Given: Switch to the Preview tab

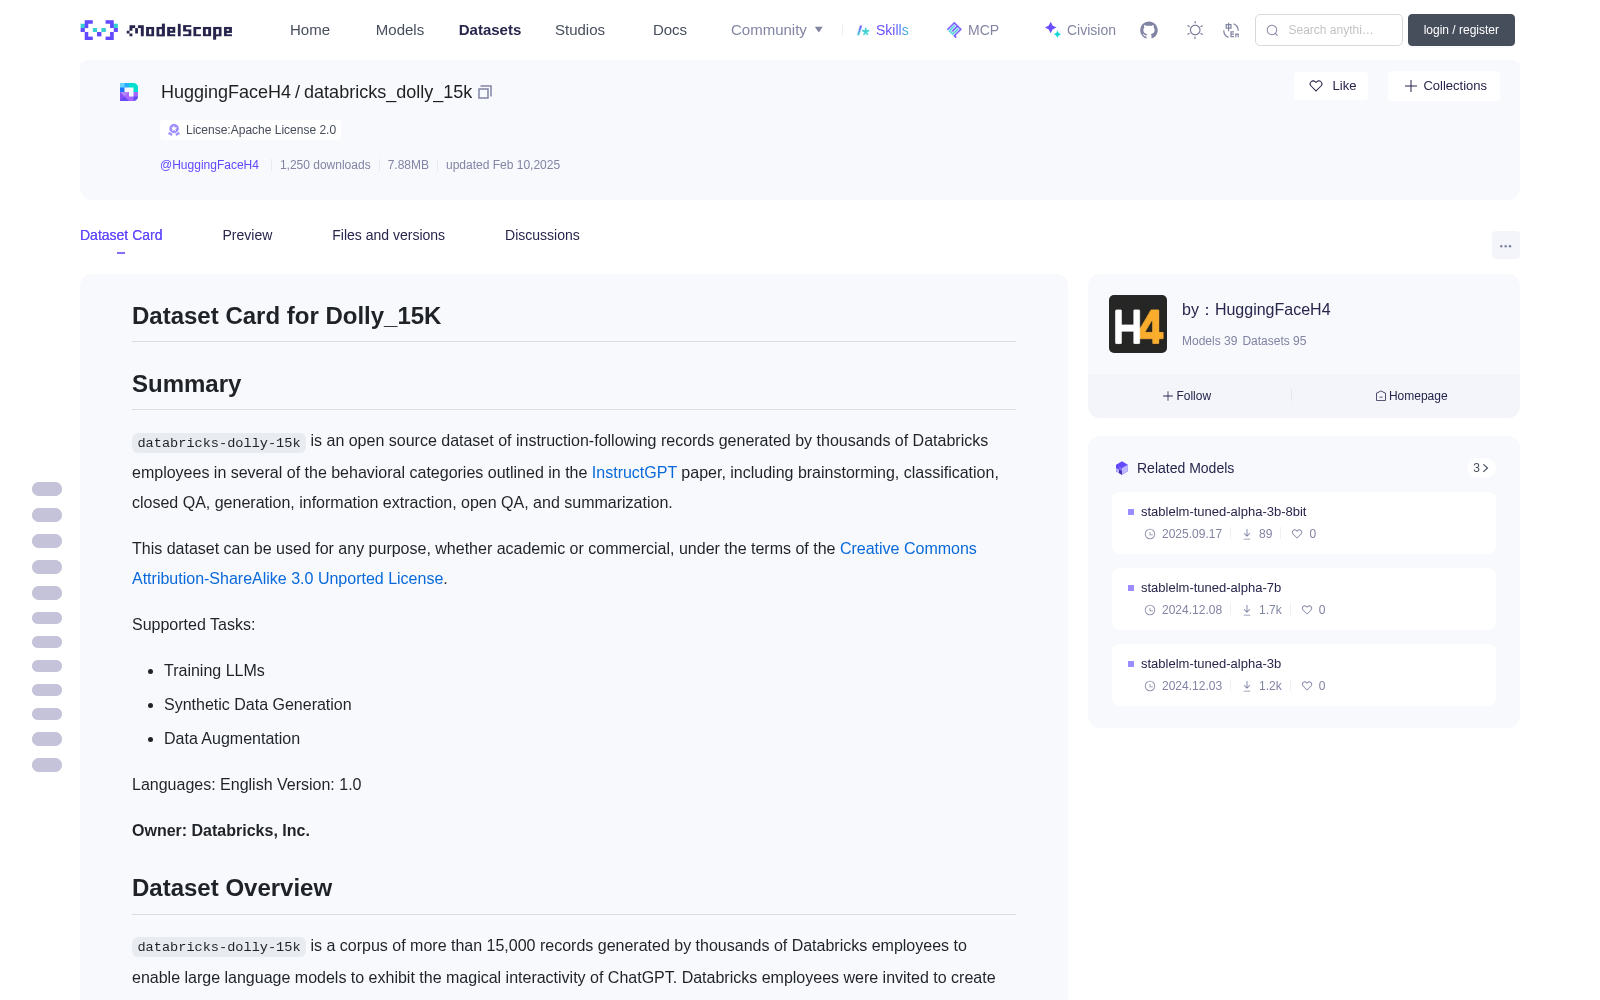Looking at the screenshot, I should tap(247, 235).
